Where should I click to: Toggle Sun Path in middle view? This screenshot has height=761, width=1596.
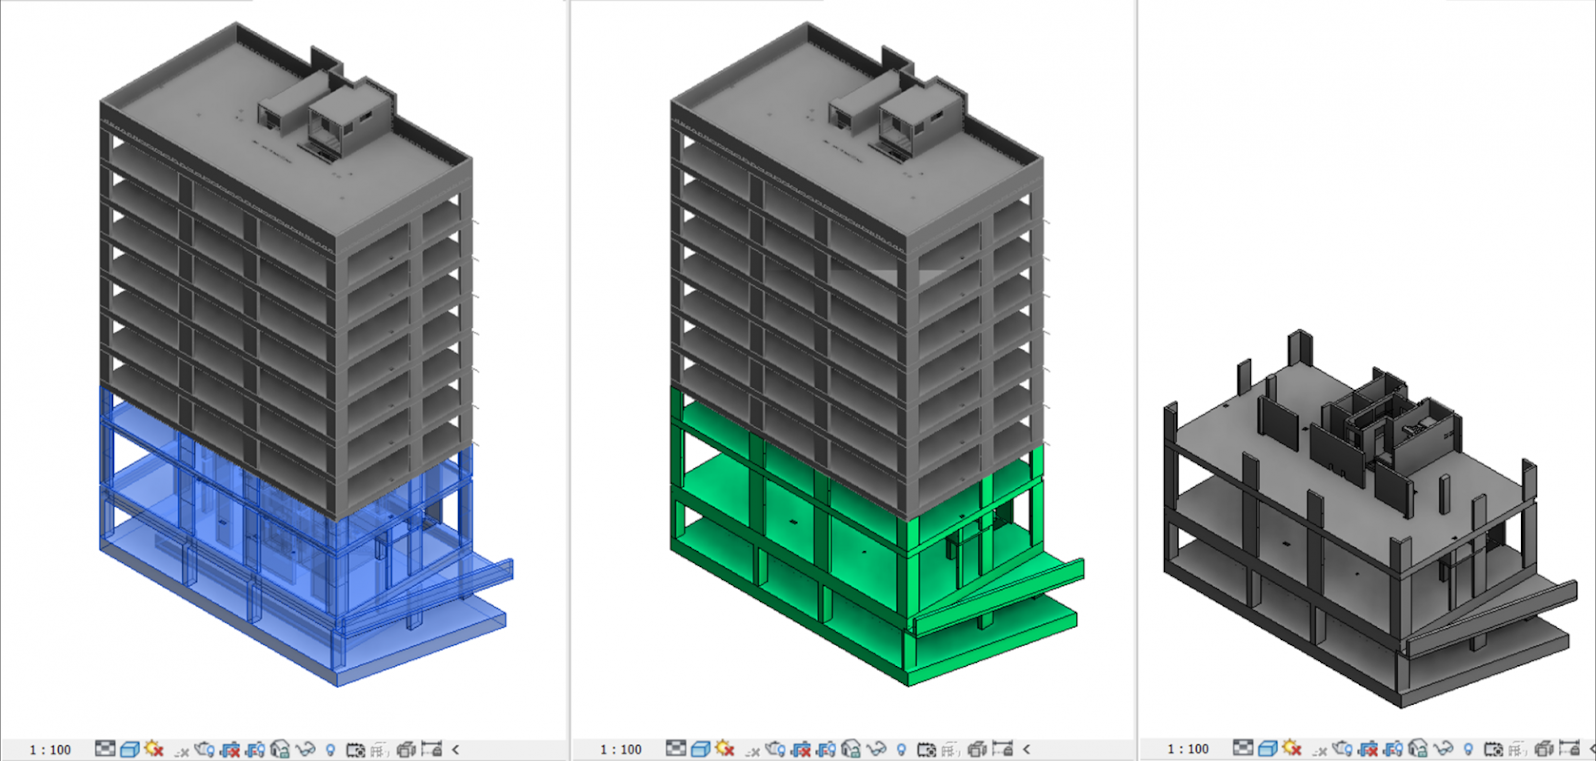724,749
